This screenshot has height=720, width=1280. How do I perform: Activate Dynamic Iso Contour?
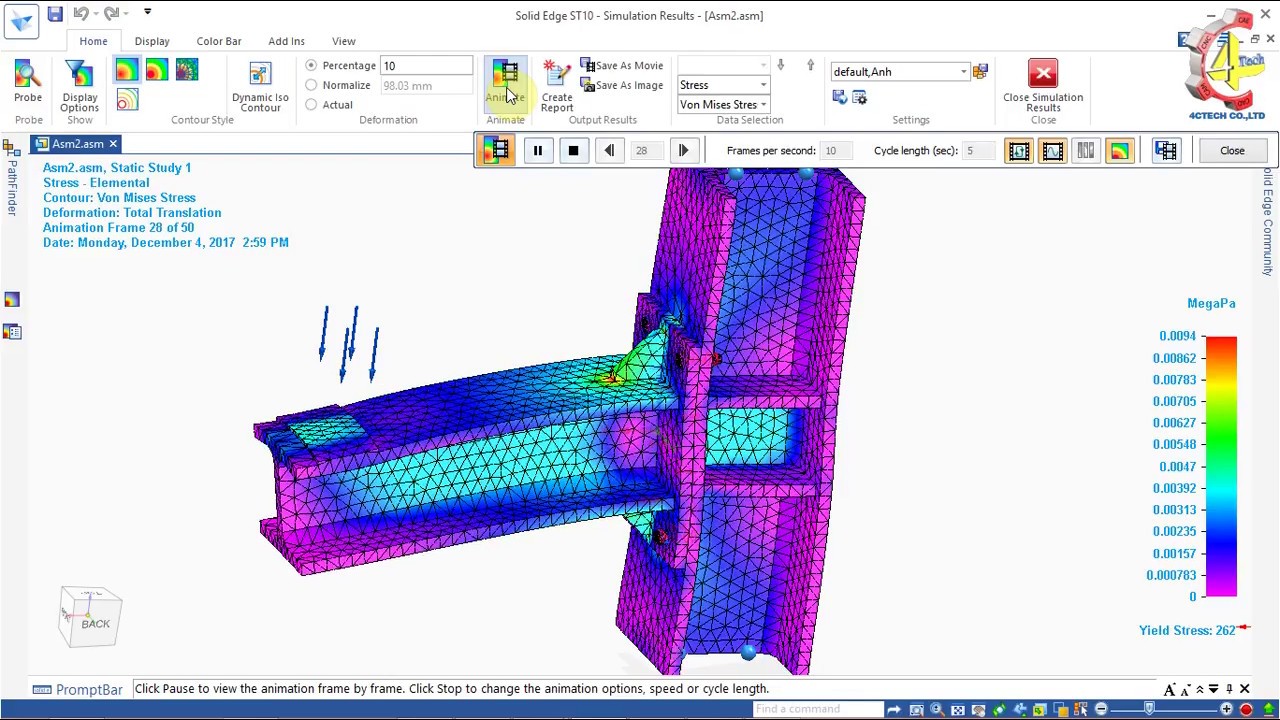[x=260, y=86]
